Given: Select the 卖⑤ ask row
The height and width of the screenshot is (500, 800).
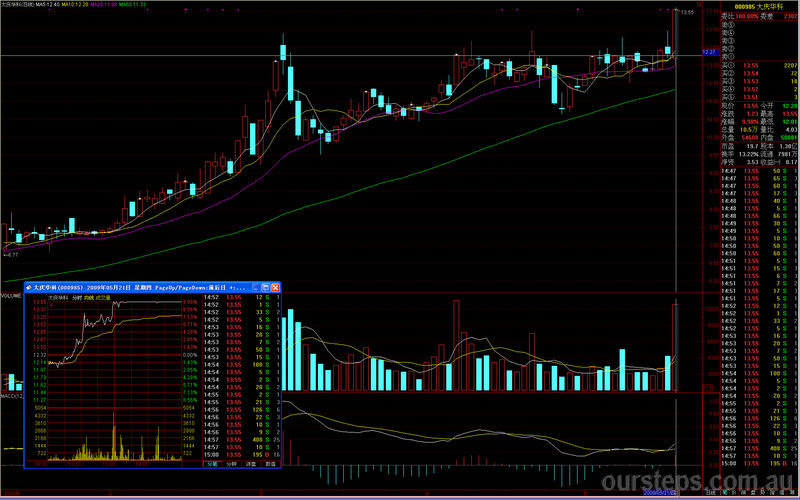Looking at the screenshot, I should (x=759, y=24).
